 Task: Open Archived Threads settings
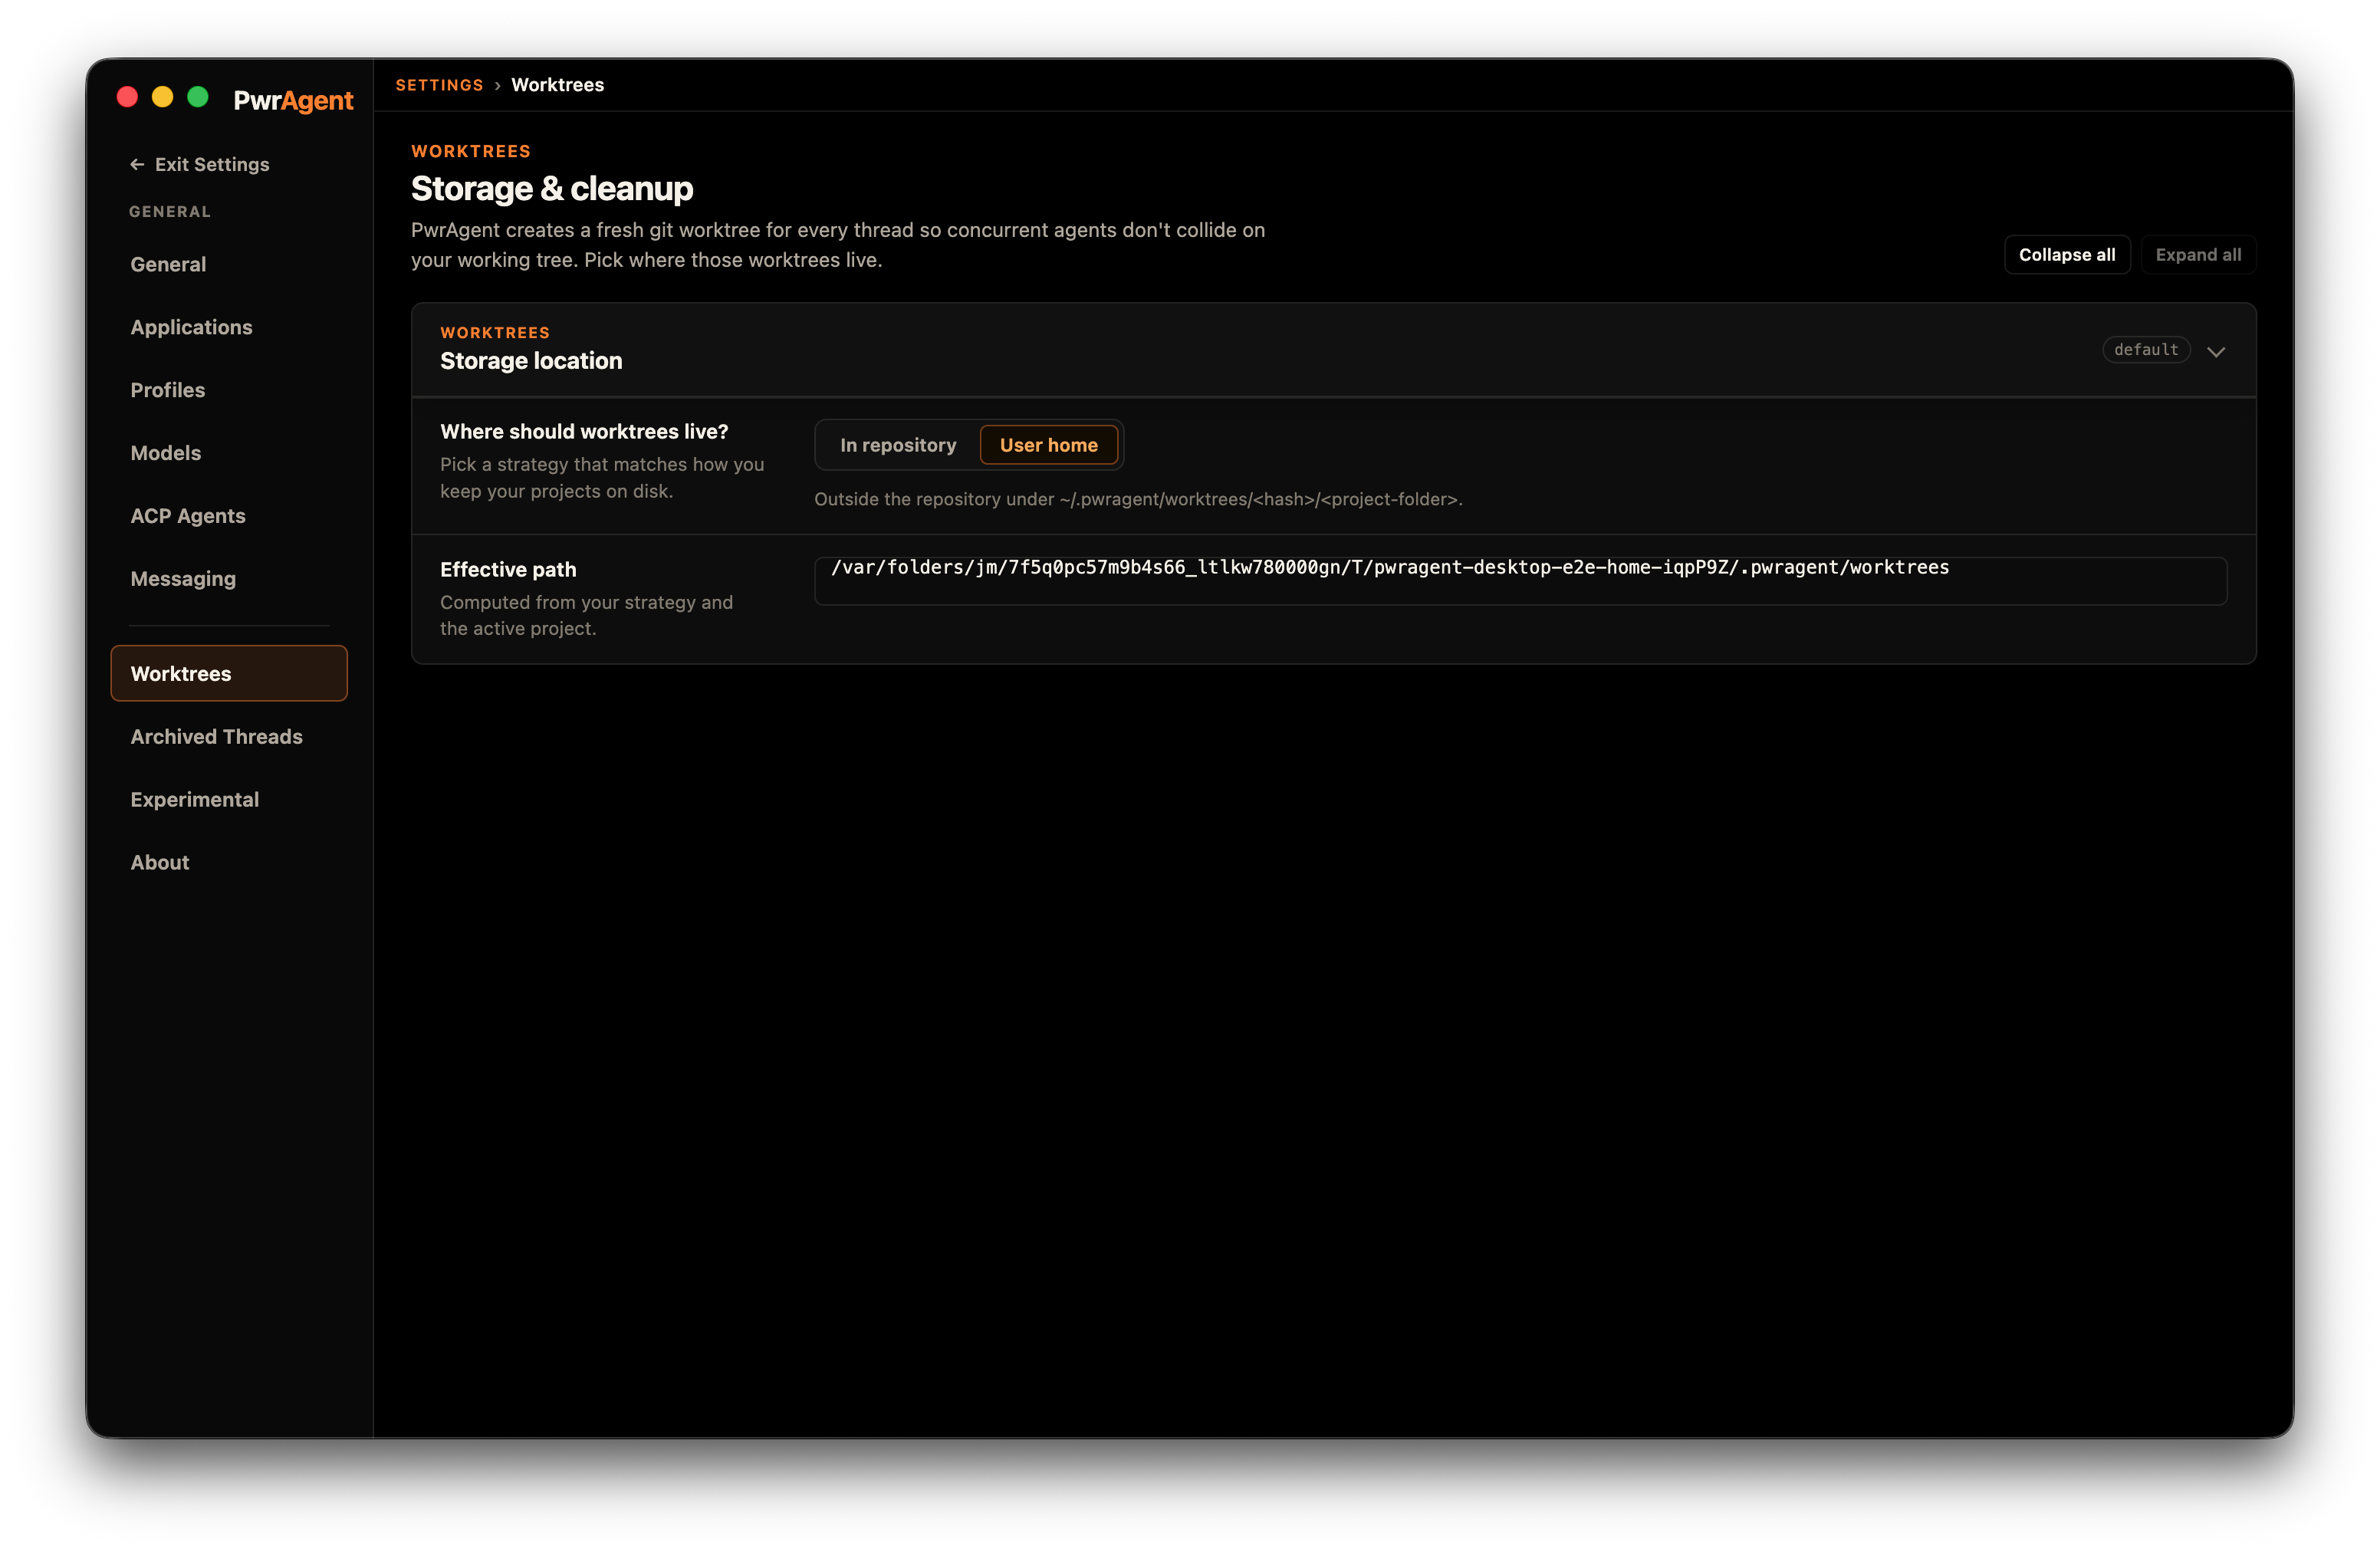pos(229,736)
